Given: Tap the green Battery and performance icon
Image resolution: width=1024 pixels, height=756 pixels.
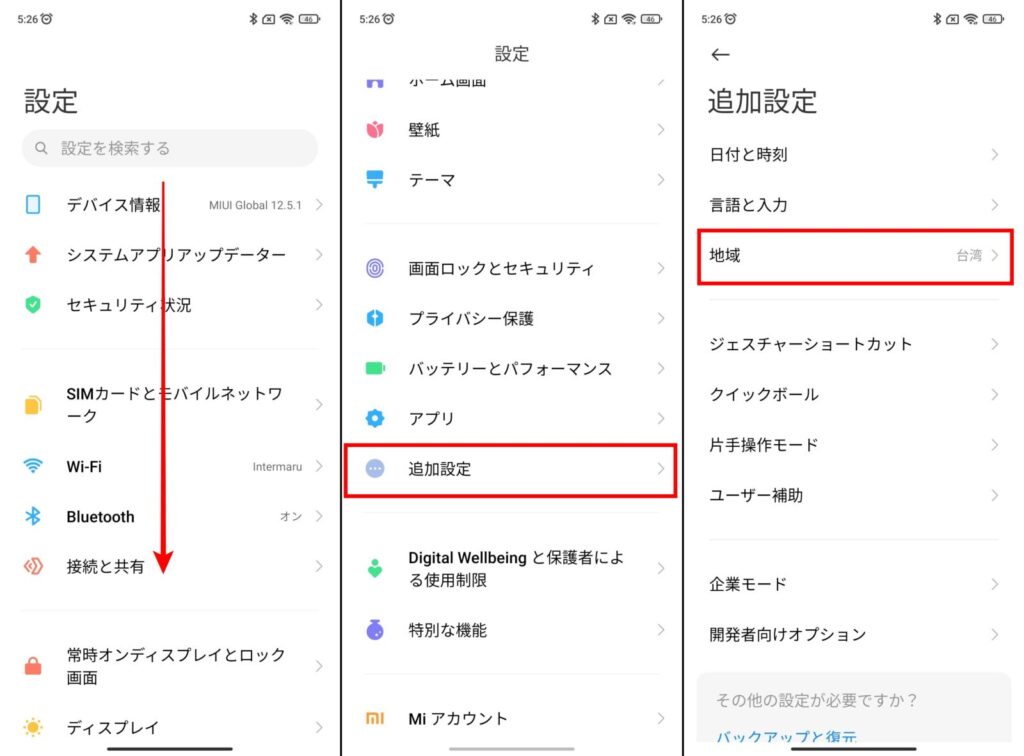Looking at the screenshot, I should 375,368.
